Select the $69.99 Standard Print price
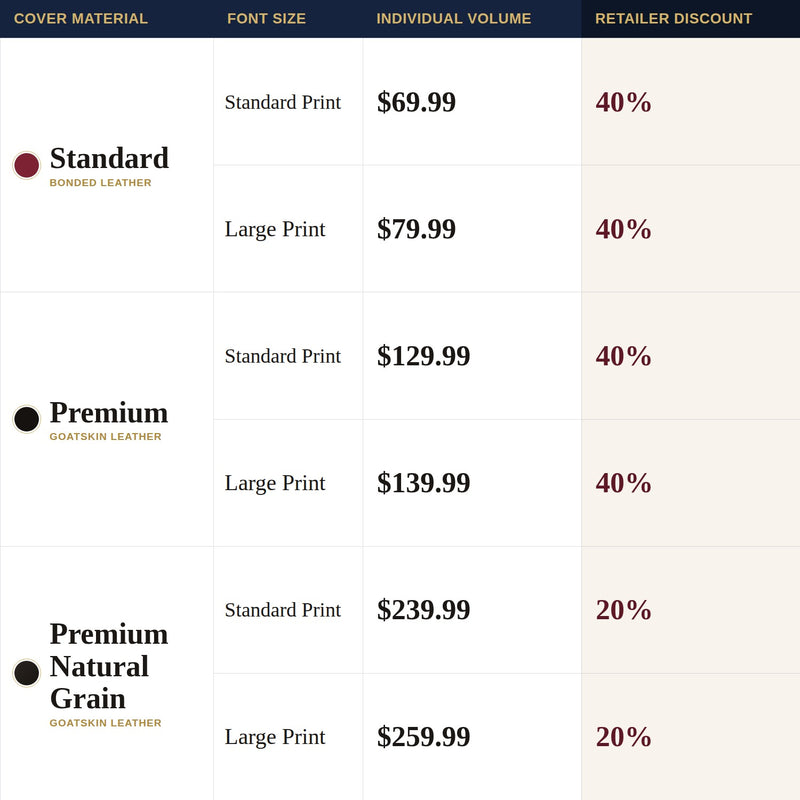The image size is (800, 800). point(416,102)
